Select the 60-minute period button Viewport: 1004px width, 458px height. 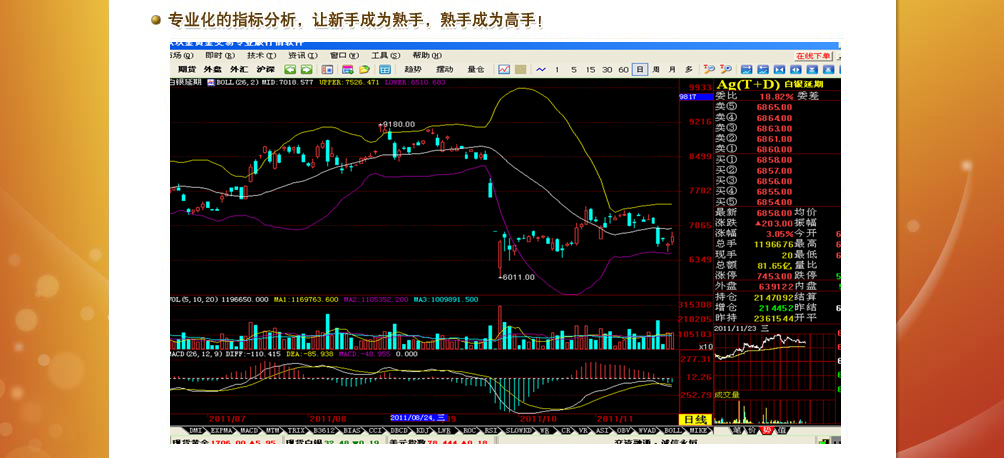[x=623, y=69]
